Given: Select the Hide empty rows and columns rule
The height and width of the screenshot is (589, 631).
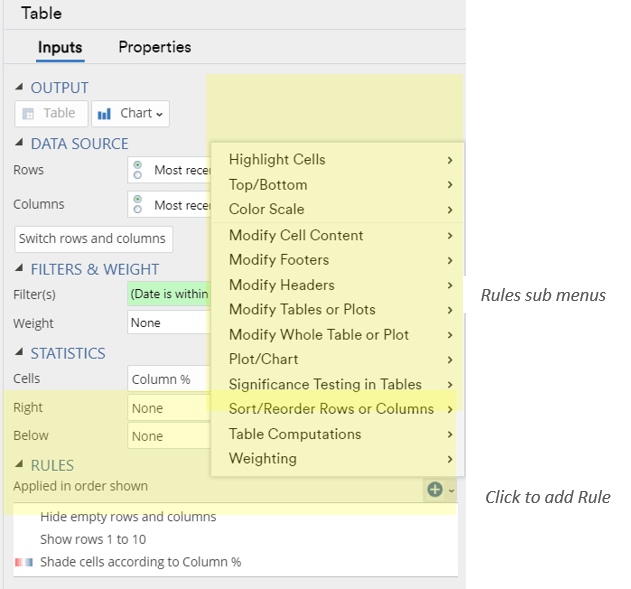Looking at the screenshot, I should click(128, 517).
